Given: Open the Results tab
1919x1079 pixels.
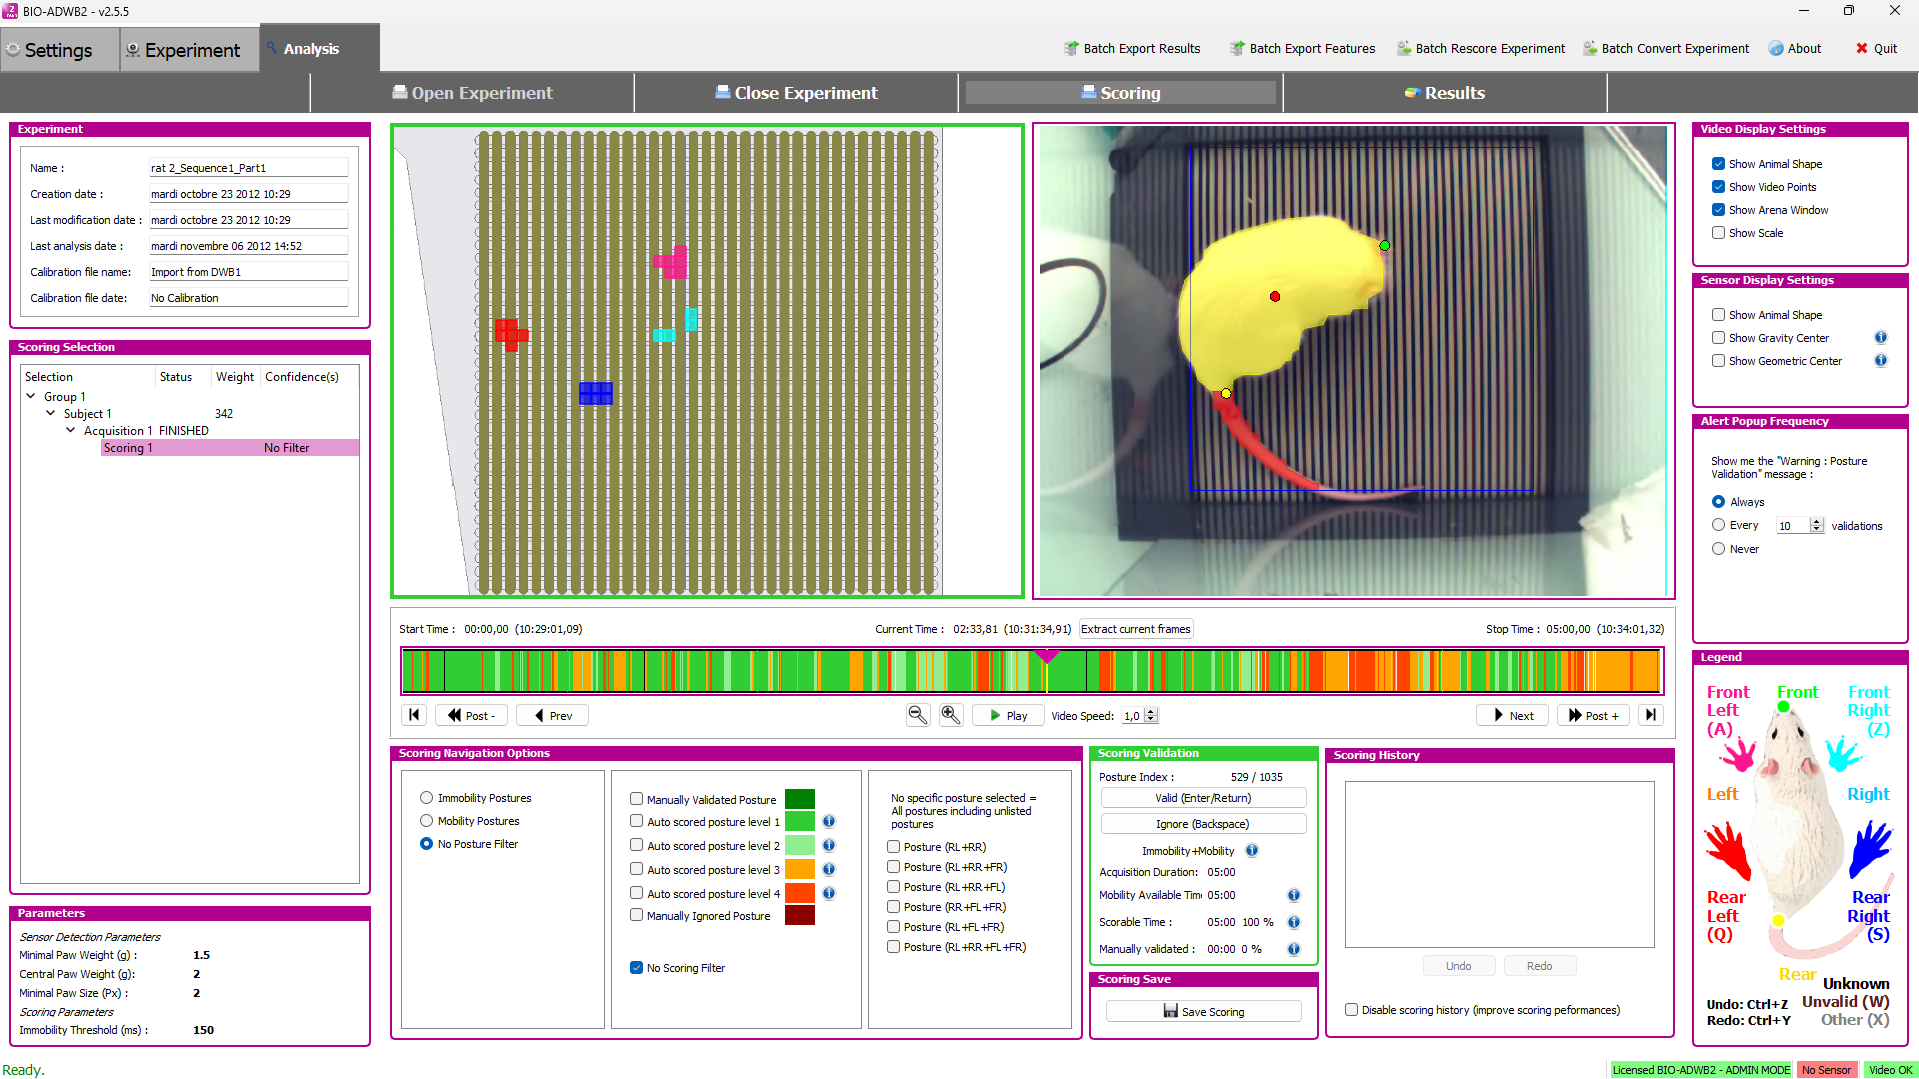Looking at the screenshot, I should 1444,93.
